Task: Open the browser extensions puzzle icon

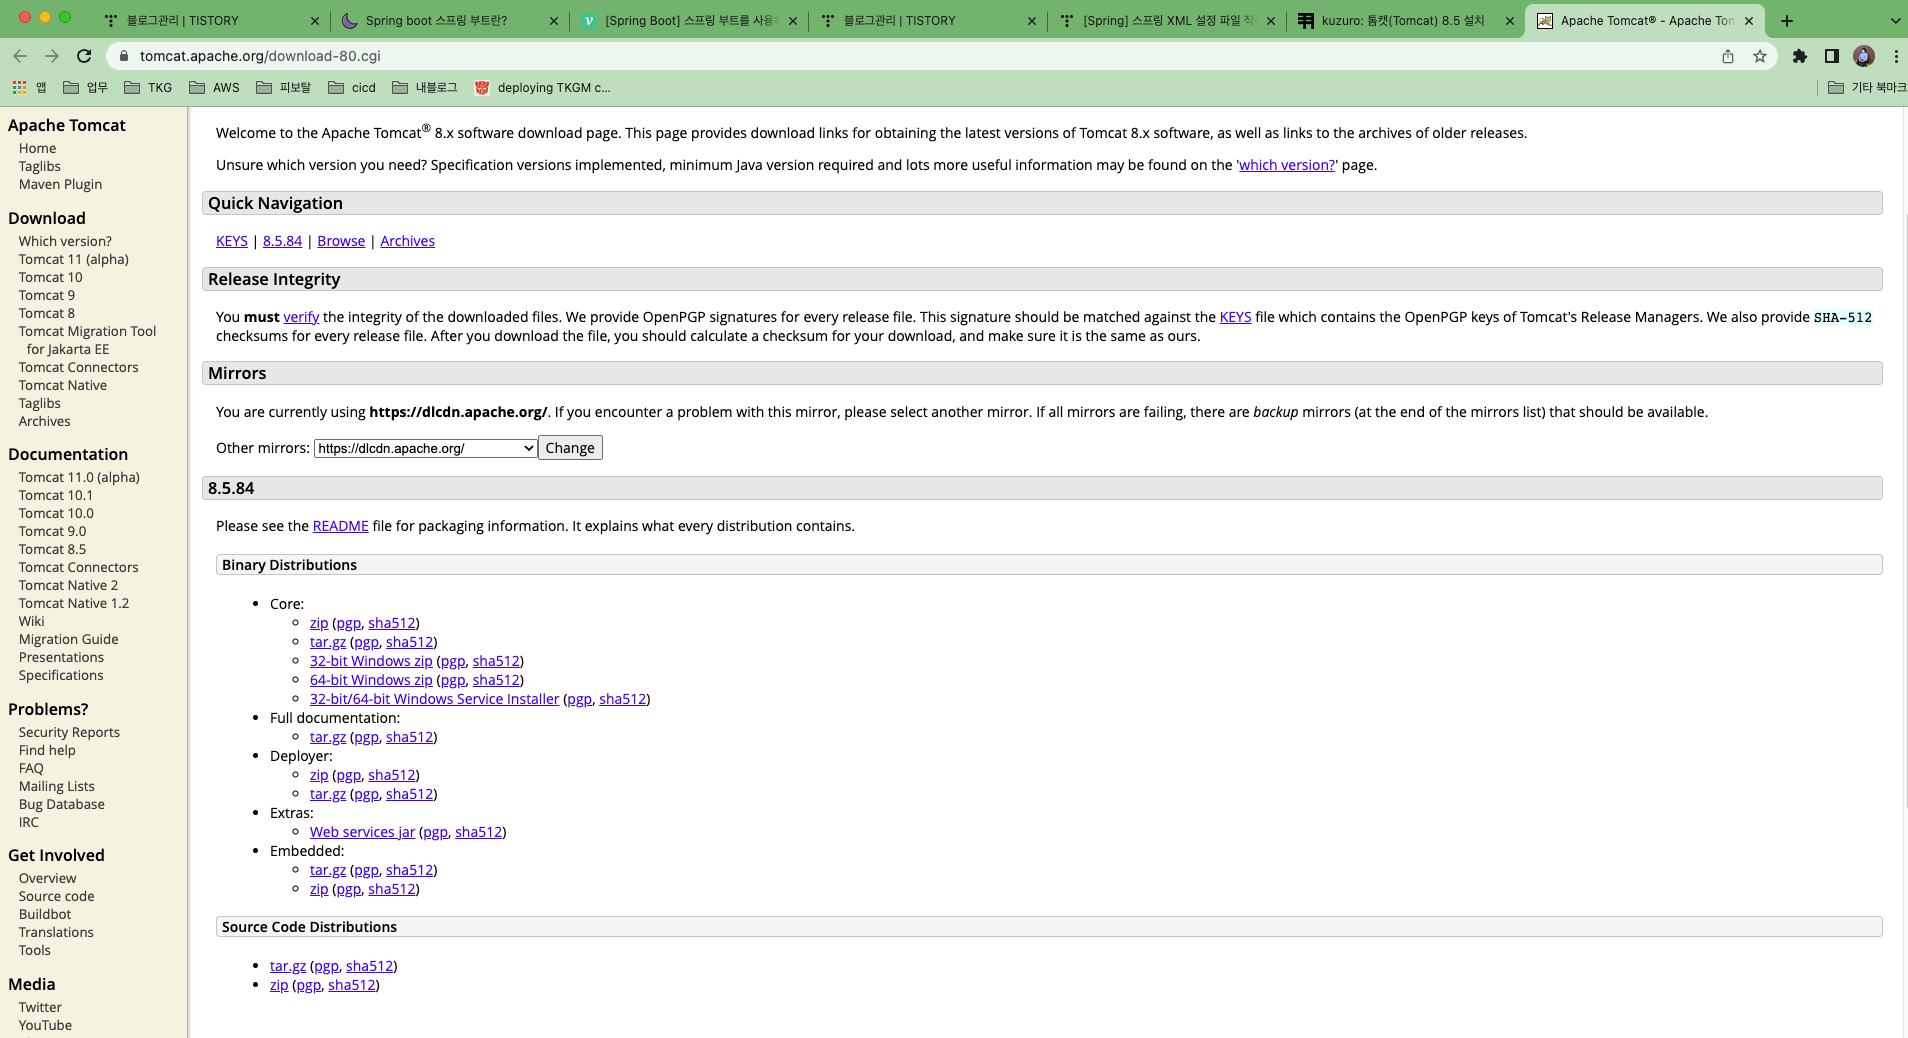Action: pos(1800,56)
